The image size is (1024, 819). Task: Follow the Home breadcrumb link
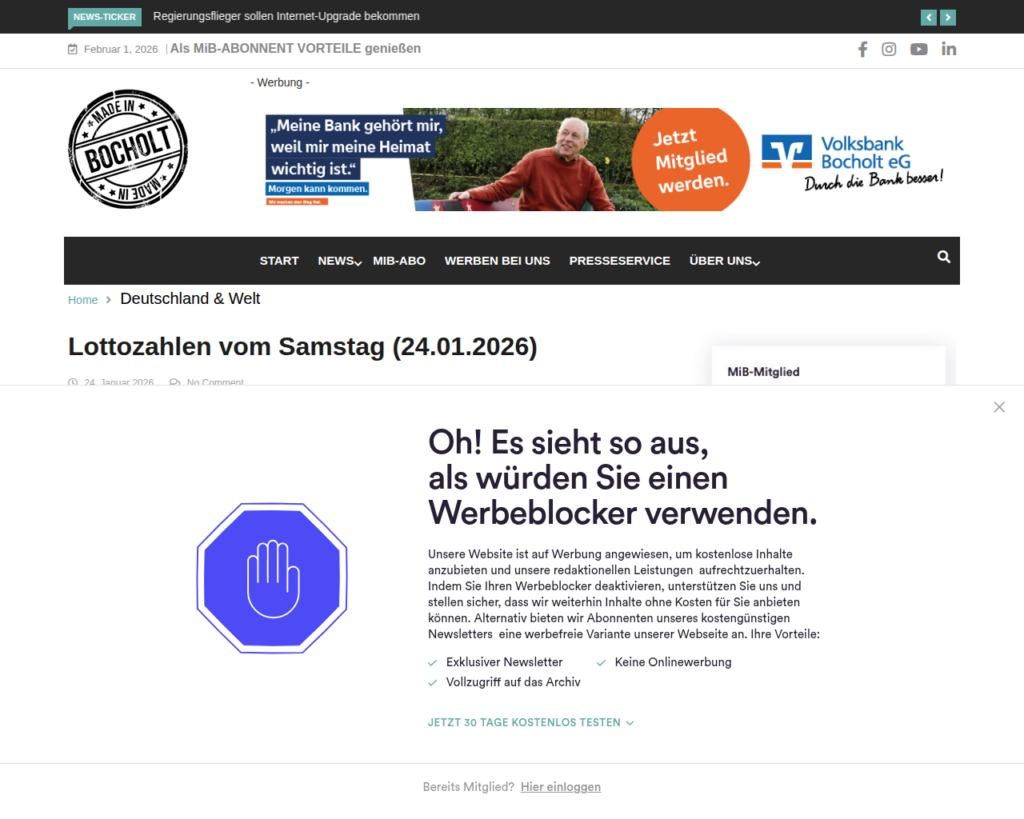pyautogui.click(x=83, y=300)
